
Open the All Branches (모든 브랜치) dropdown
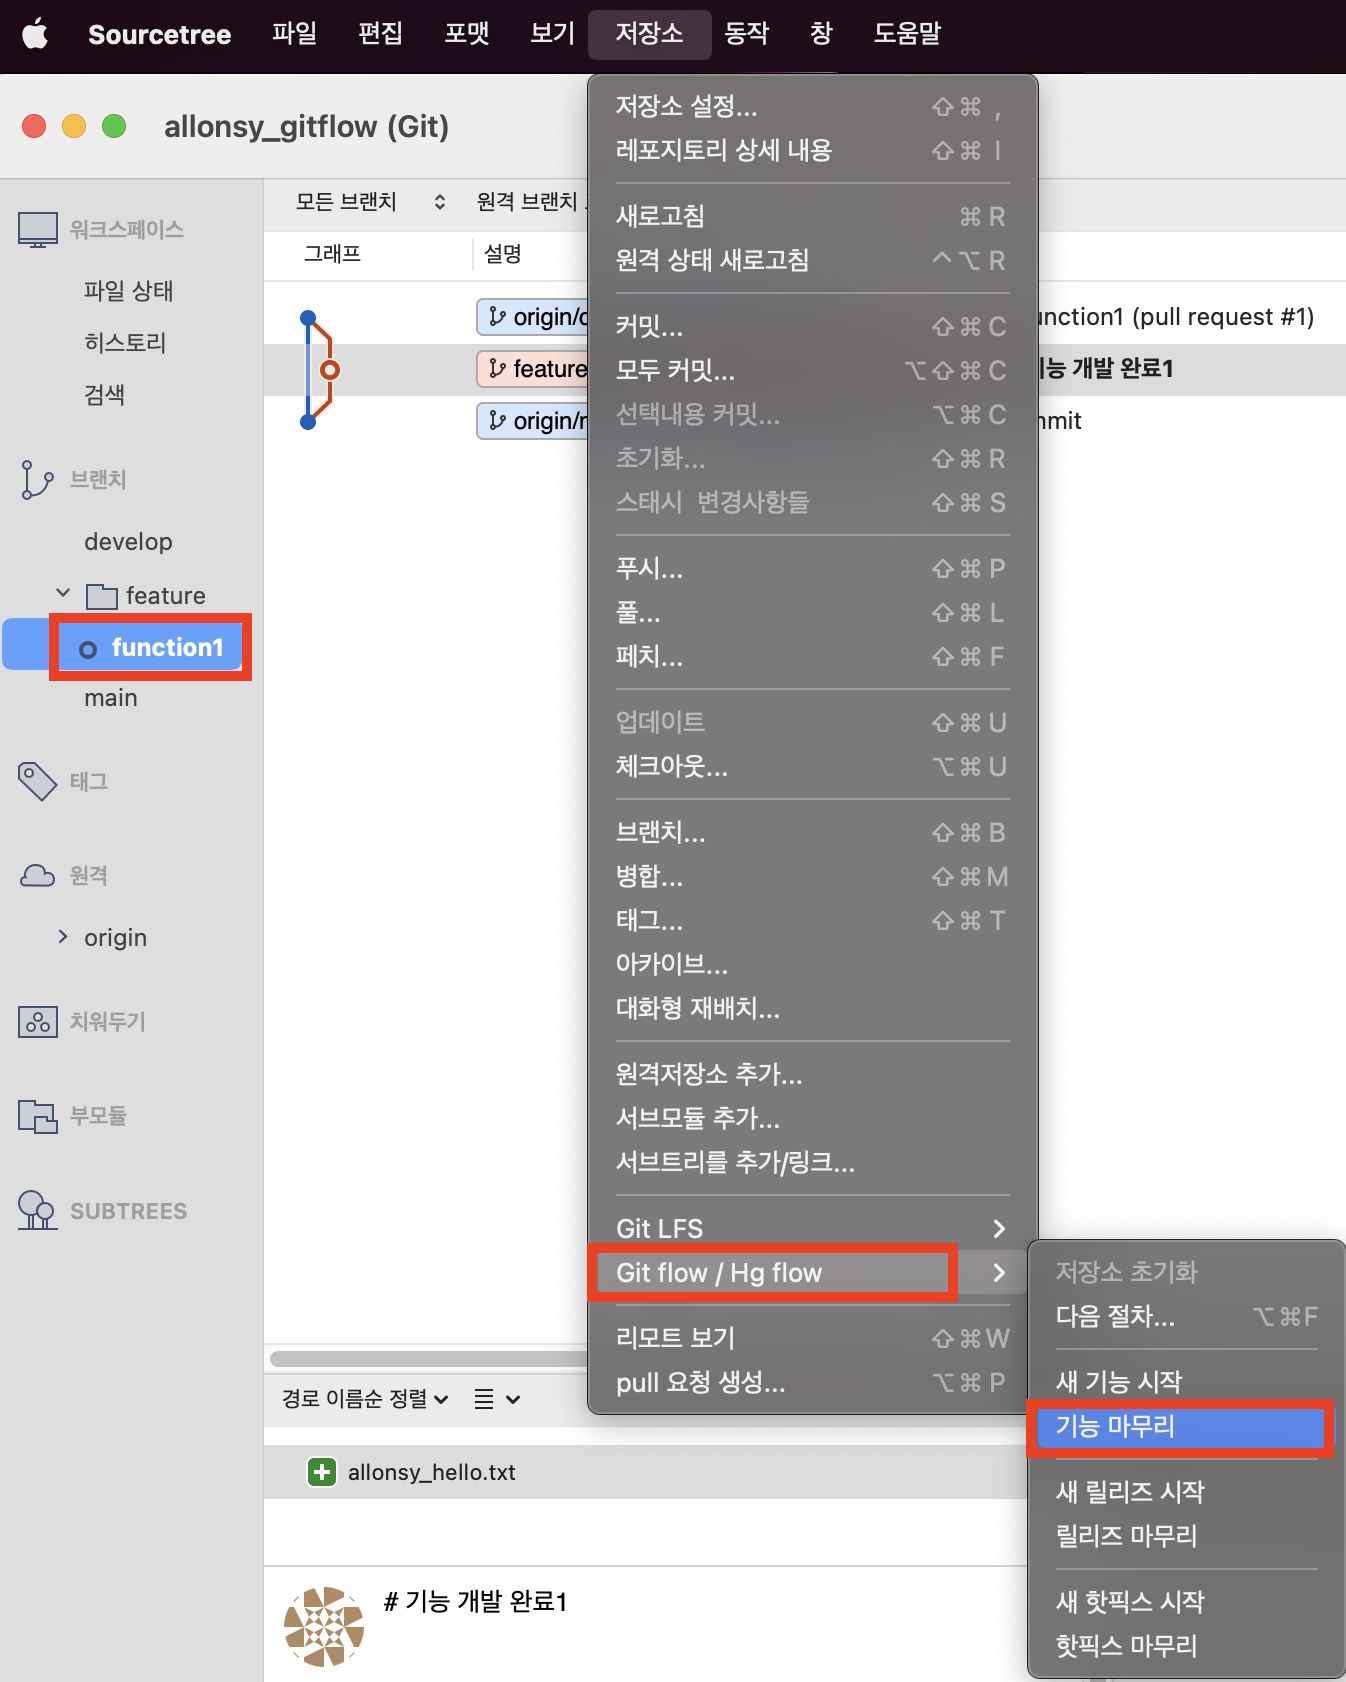(370, 202)
